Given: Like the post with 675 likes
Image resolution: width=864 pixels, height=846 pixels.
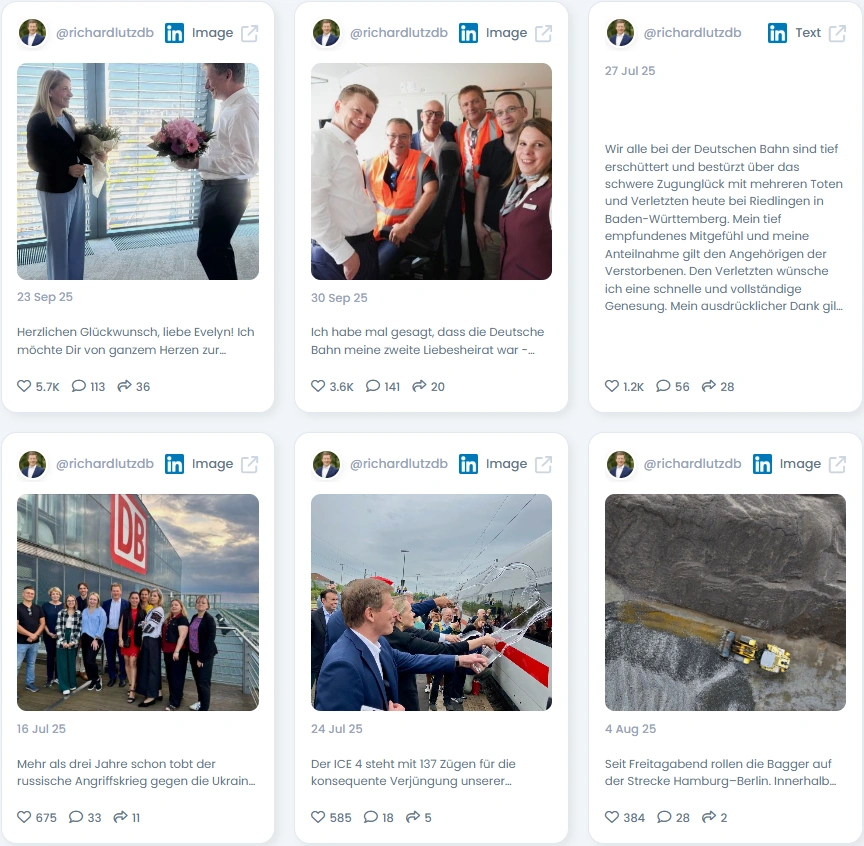Looking at the screenshot, I should click(24, 817).
